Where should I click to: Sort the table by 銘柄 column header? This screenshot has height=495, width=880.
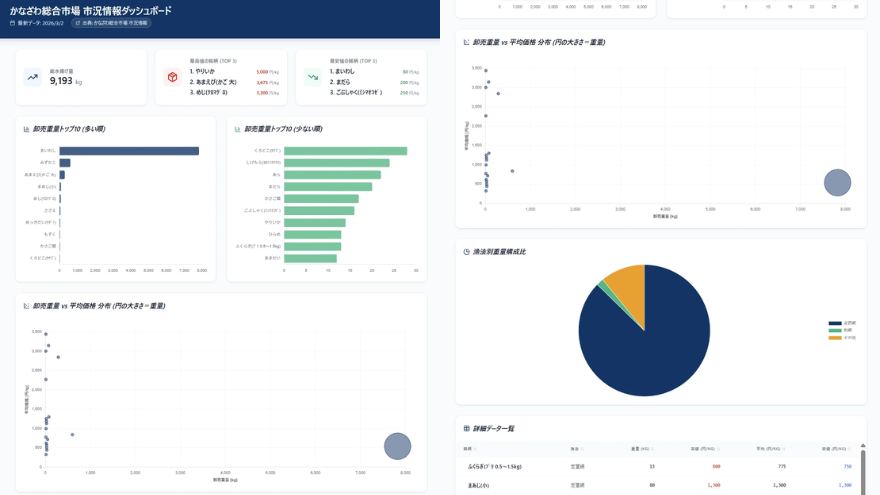tap(468, 449)
